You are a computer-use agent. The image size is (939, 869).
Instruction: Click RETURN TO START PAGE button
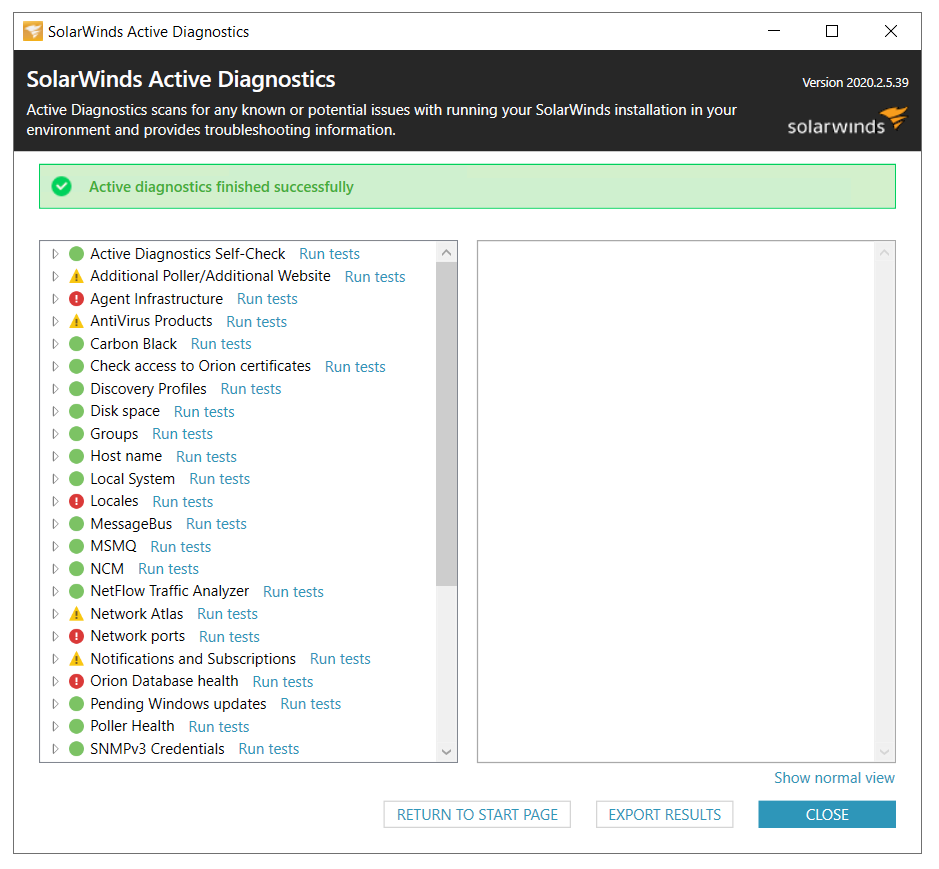(477, 815)
